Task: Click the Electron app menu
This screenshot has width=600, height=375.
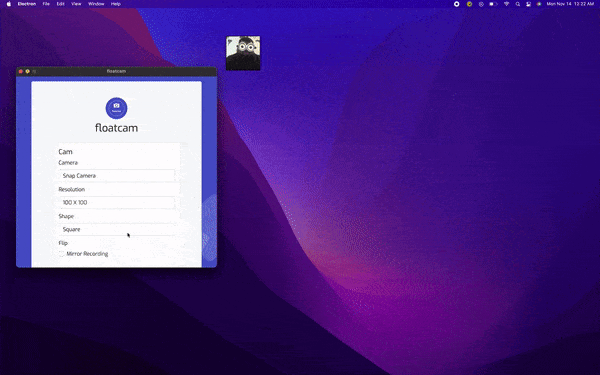Action: (x=27, y=4)
